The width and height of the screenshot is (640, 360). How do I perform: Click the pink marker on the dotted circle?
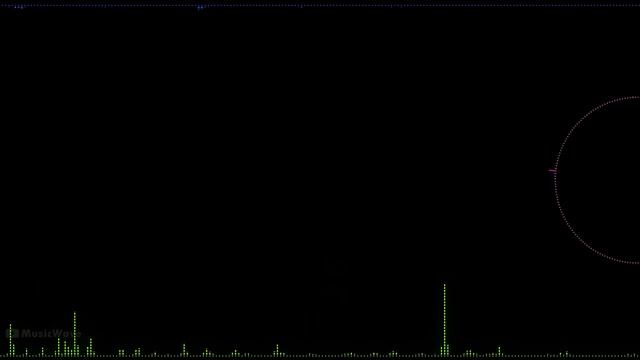tap(552, 171)
